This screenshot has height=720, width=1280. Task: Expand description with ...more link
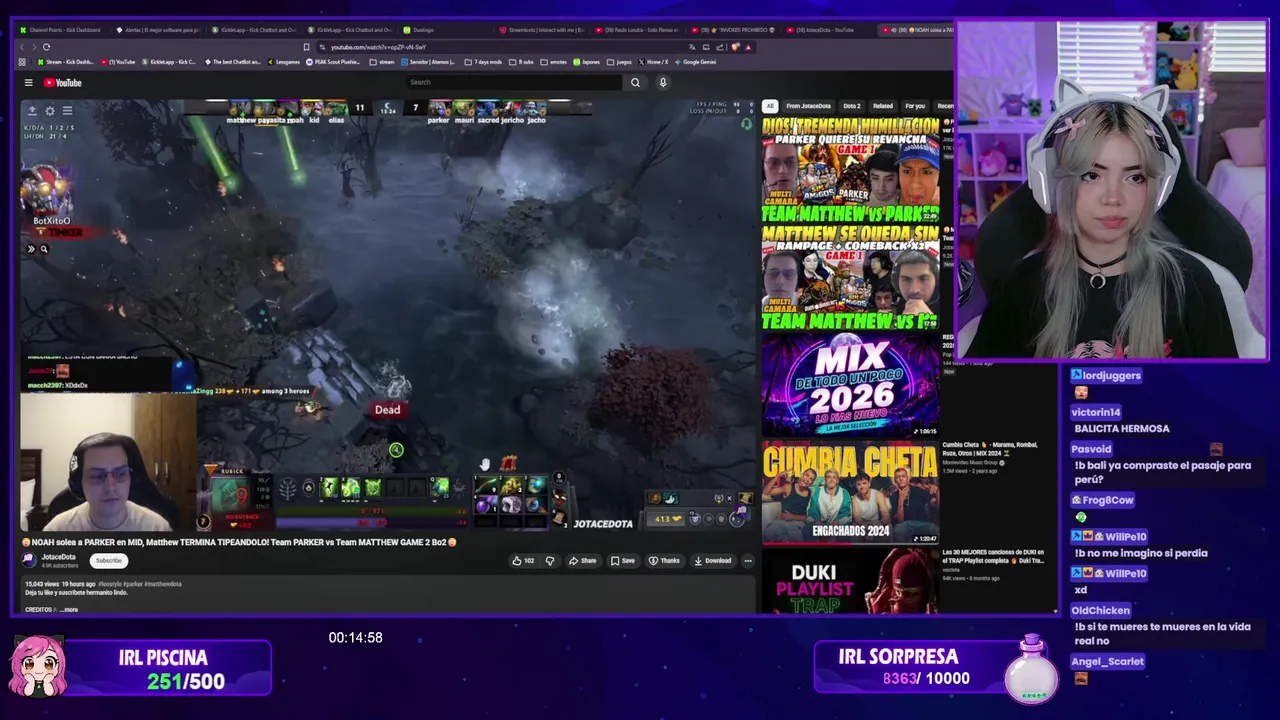pos(68,610)
